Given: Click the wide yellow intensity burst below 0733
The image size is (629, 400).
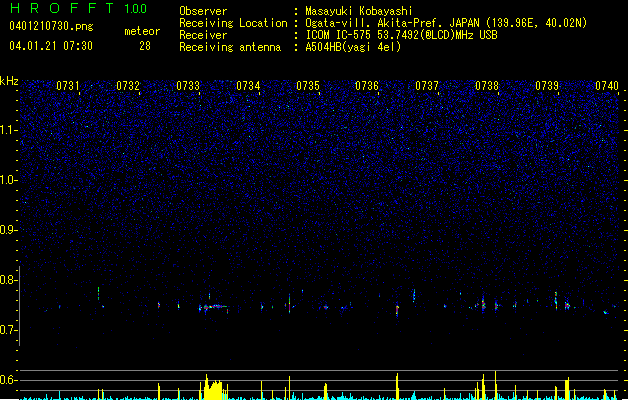Looking at the screenshot, I should tap(213, 388).
